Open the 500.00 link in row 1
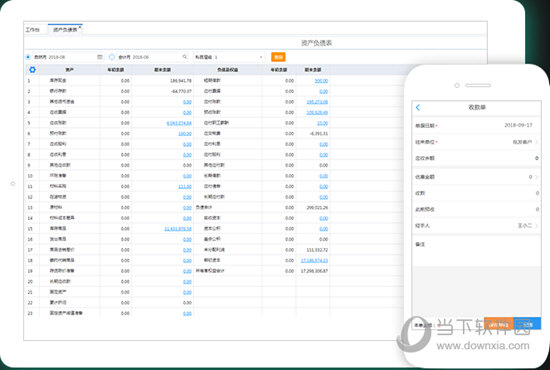The height and width of the screenshot is (370, 550). (x=321, y=81)
